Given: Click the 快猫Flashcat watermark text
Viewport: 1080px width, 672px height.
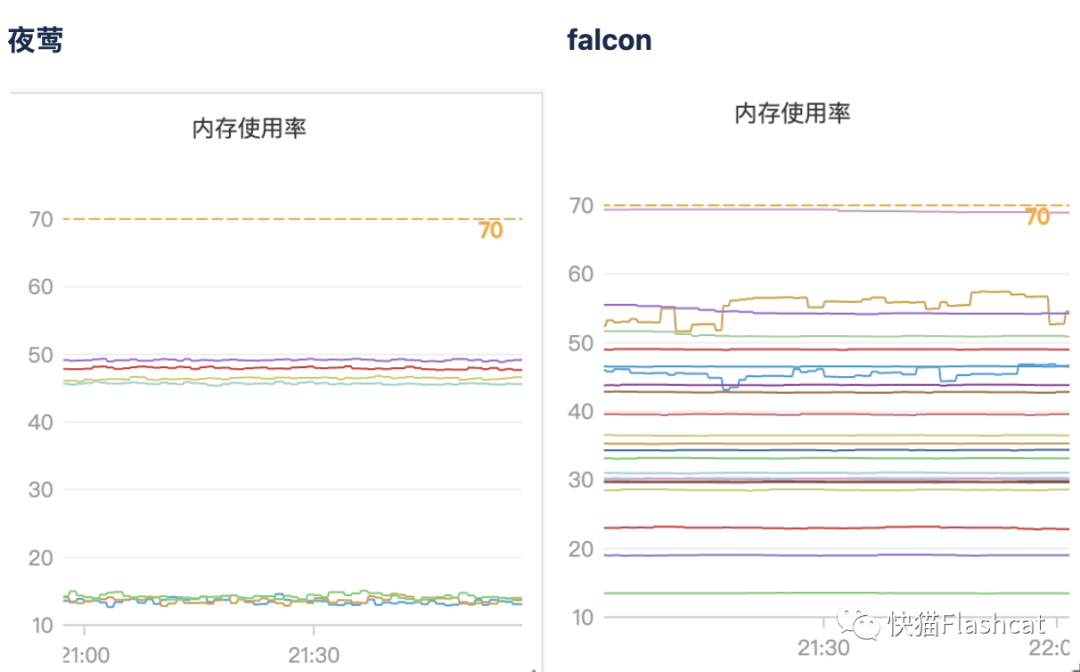Looking at the screenshot, I should [x=966, y=626].
